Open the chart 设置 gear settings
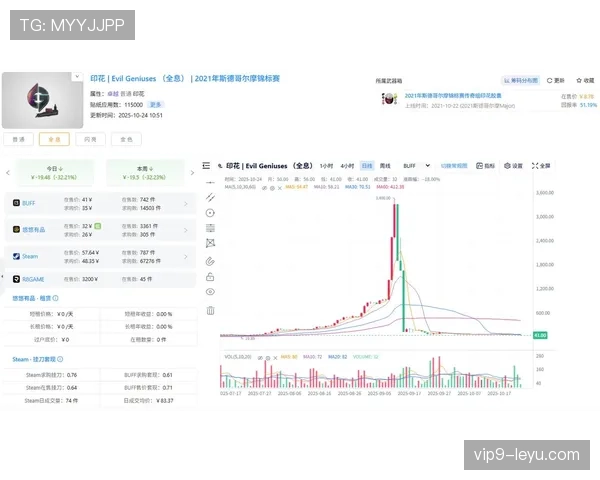 (x=513, y=165)
